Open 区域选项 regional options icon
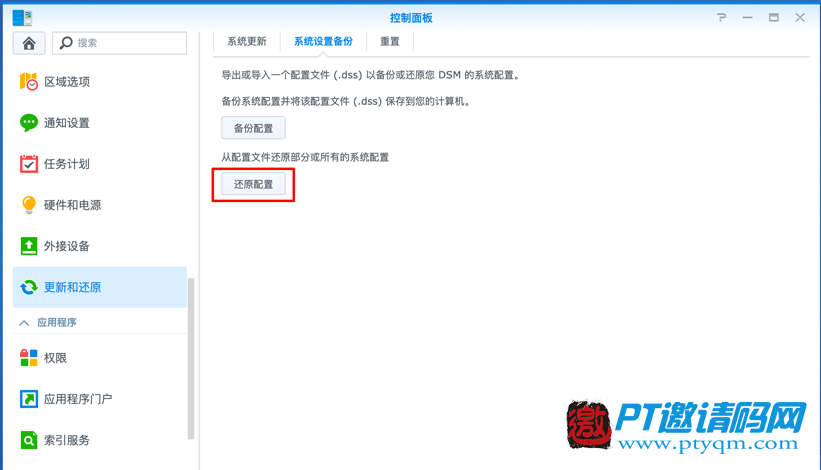The image size is (821, 470). (x=29, y=82)
